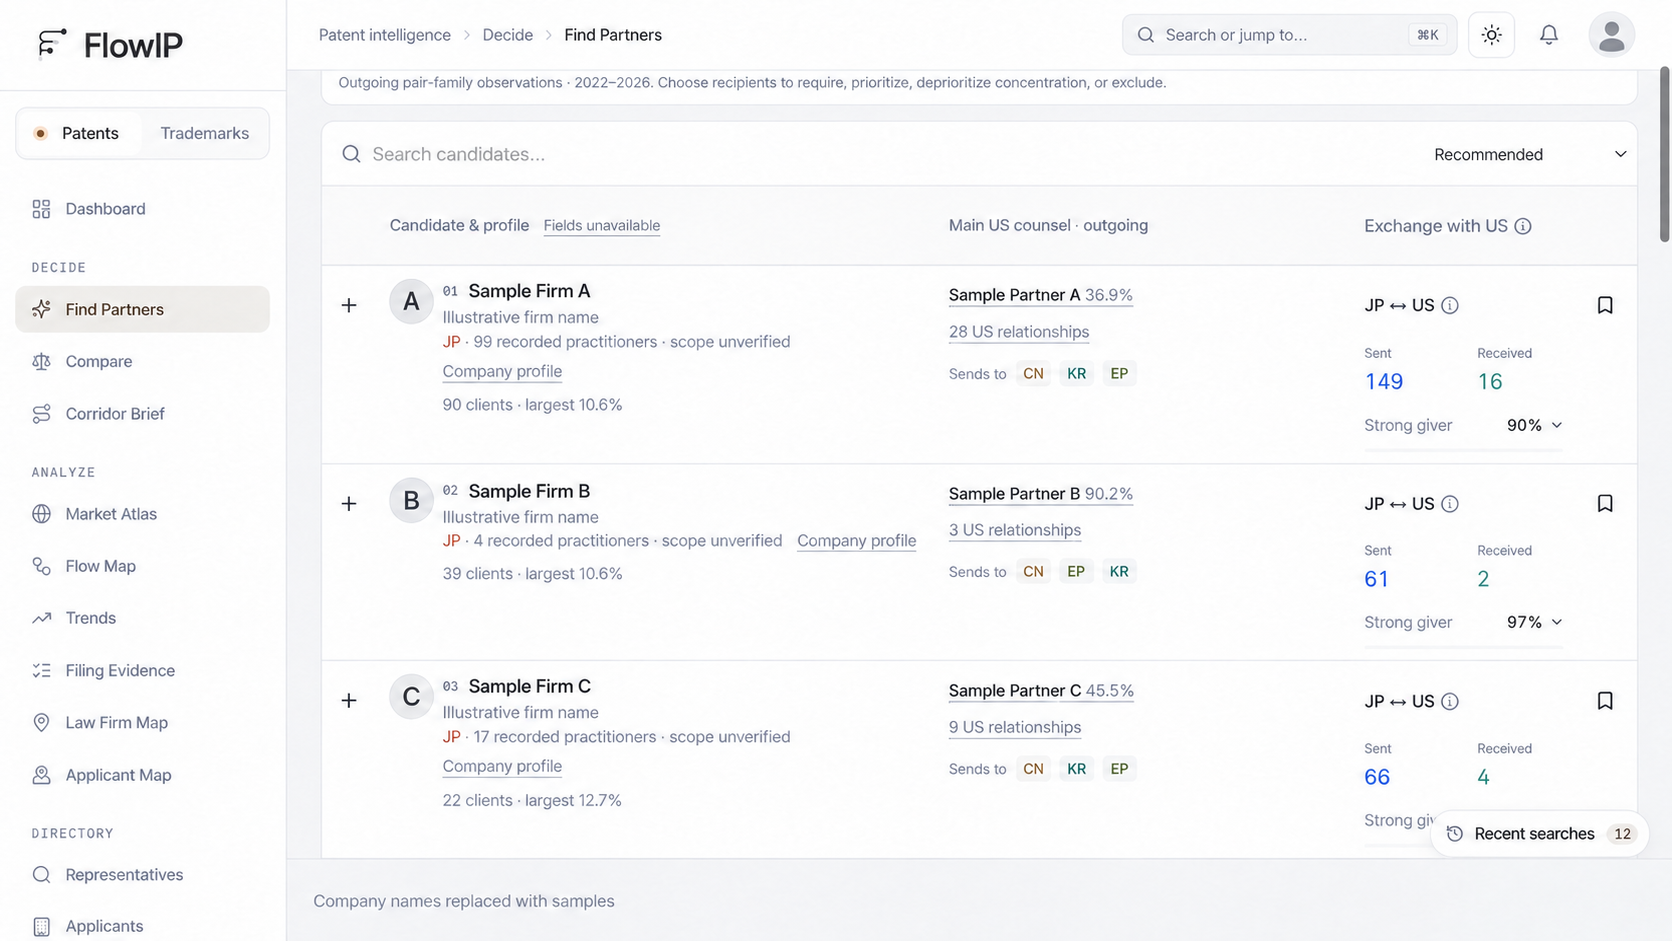Switch to the Trademarks tab

tap(204, 133)
